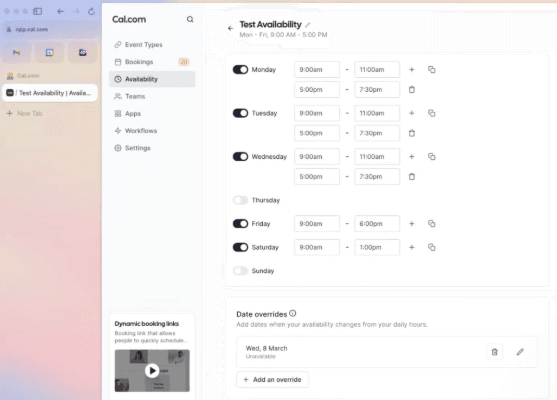Viewport: 557px width, 400px height.
Task: Open Tuesday's 11:00am end time dropdown
Action: pyautogui.click(x=377, y=113)
